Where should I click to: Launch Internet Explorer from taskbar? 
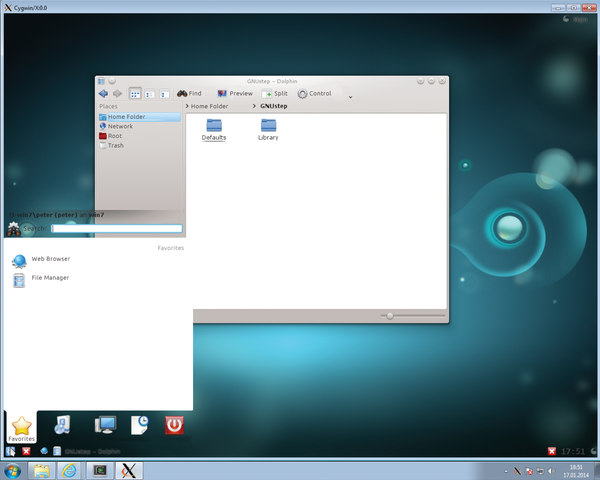[x=70, y=470]
